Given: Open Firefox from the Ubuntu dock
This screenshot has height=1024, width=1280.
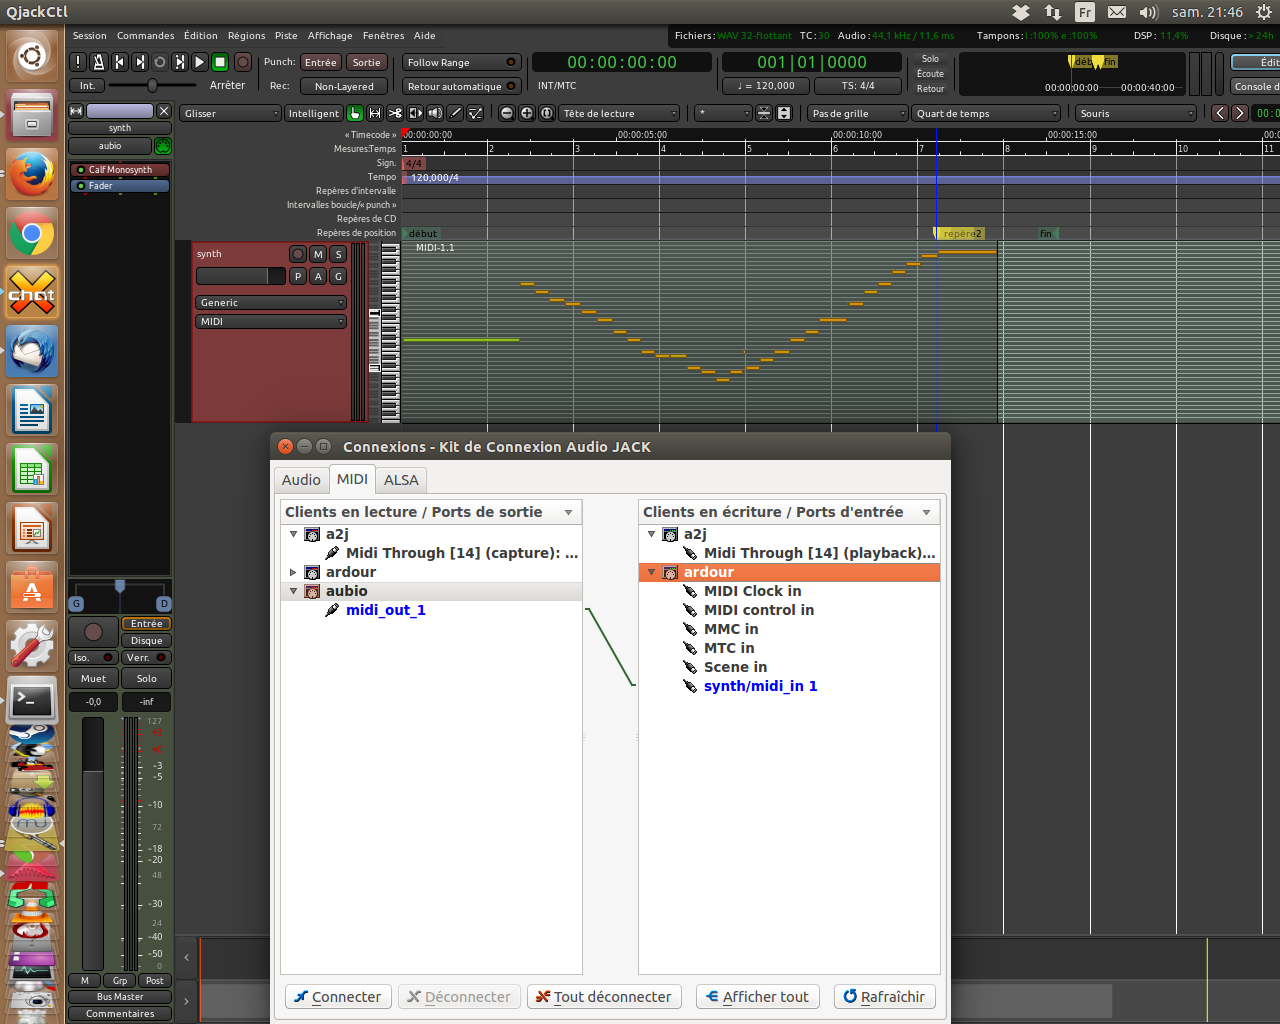Looking at the screenshot, I should coord(32,174).
